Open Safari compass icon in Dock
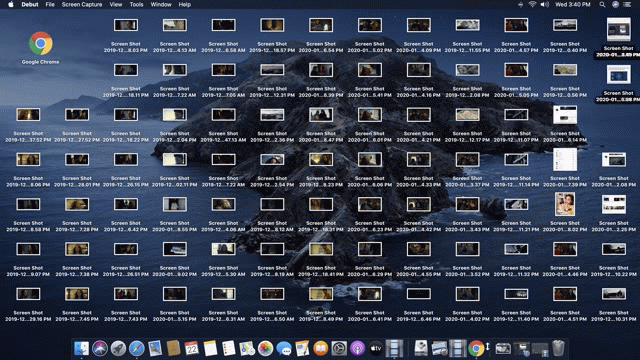This screenshot has height=360, width=640. click(137, 349)
